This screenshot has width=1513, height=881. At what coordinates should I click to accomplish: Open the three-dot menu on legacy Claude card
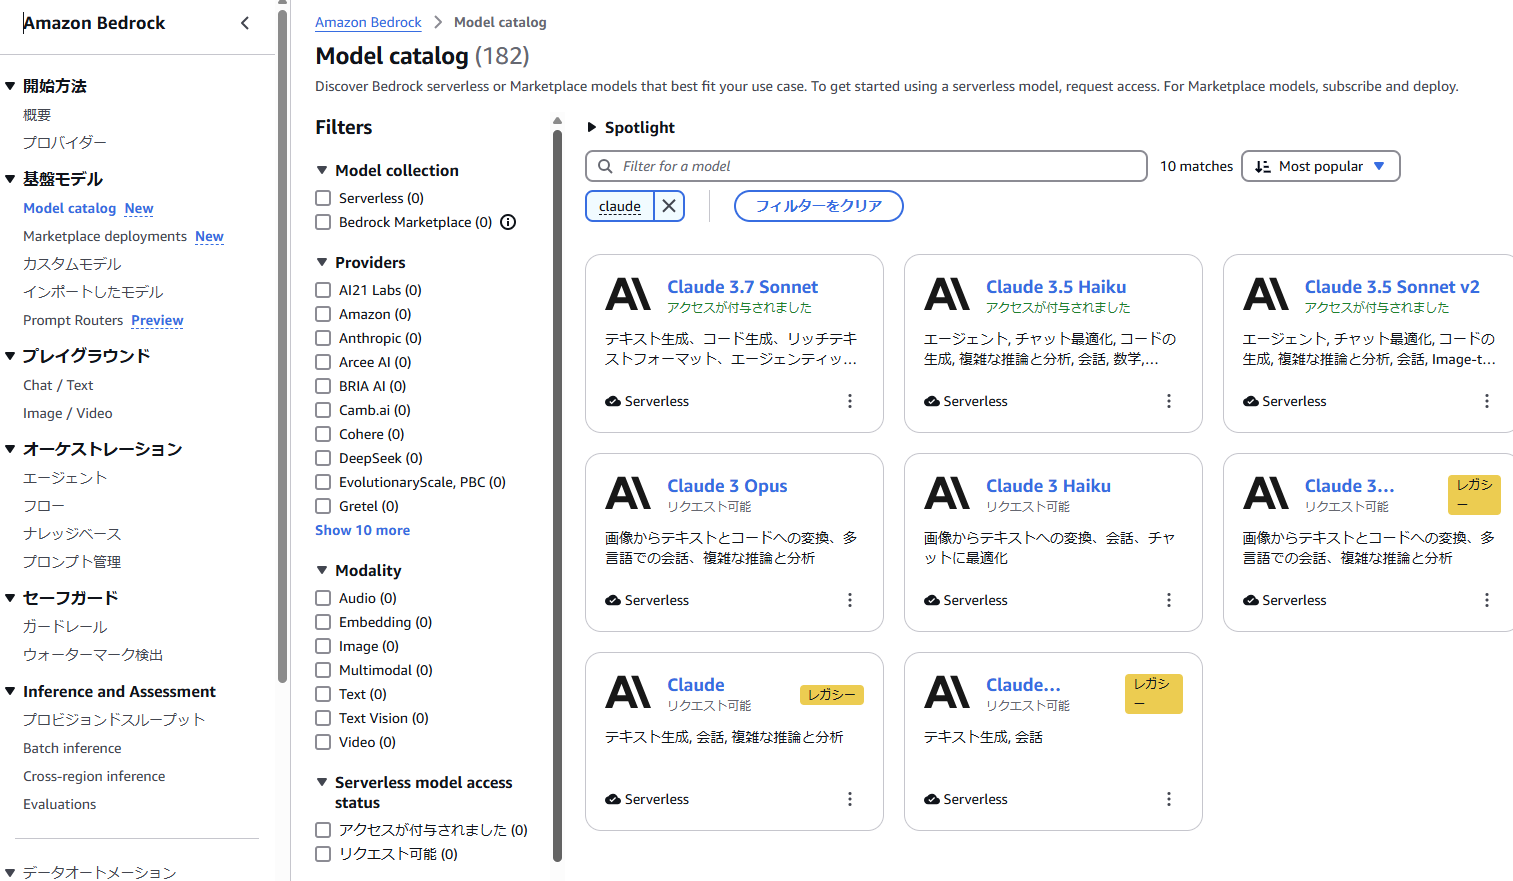850,799
